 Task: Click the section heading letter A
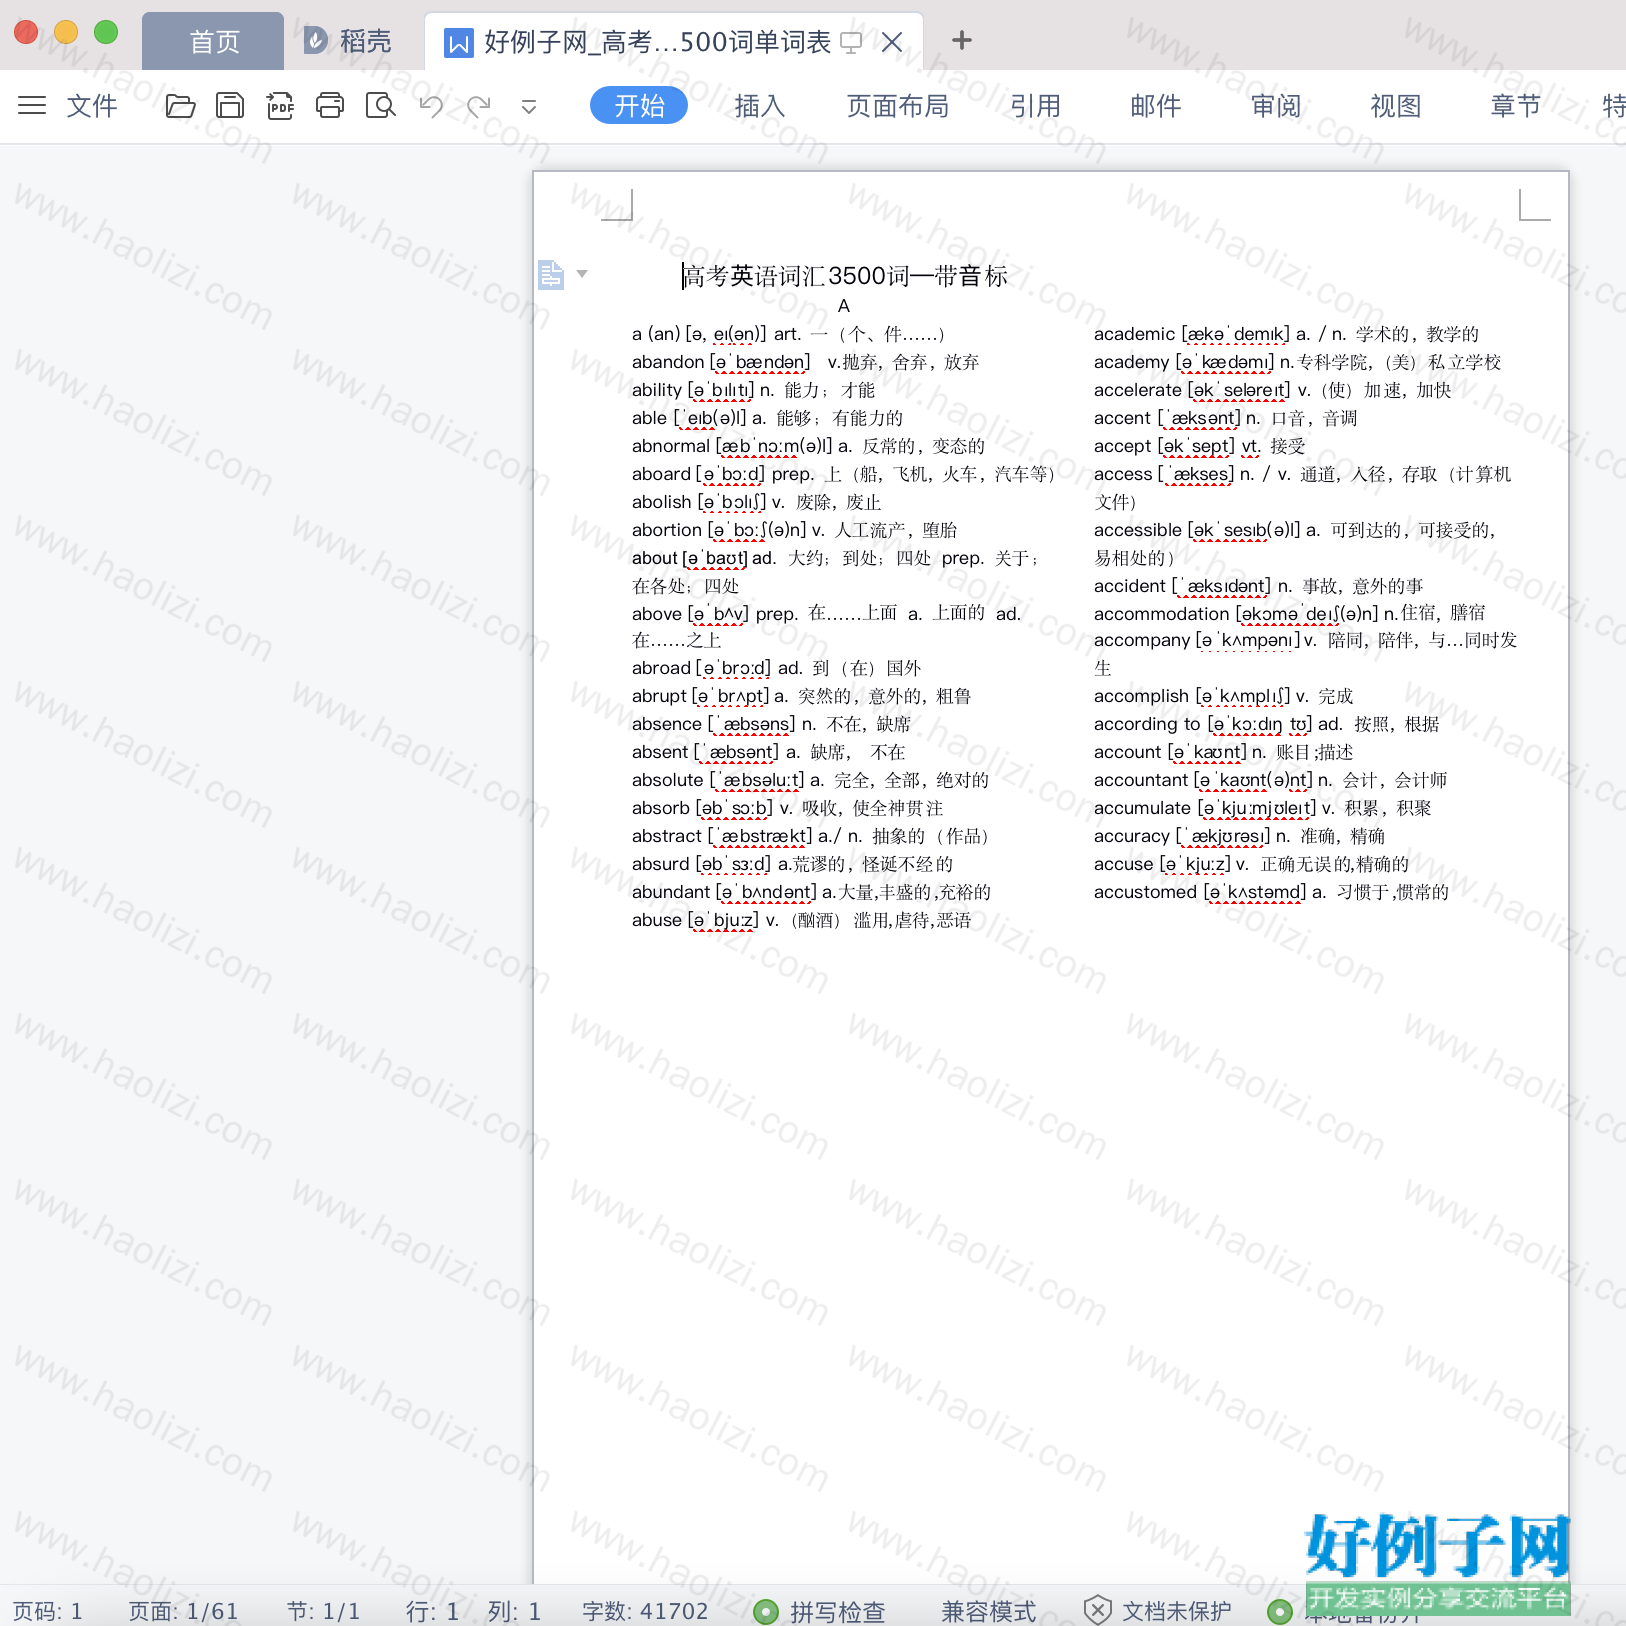pyautogui.click(x=843, y=306)
